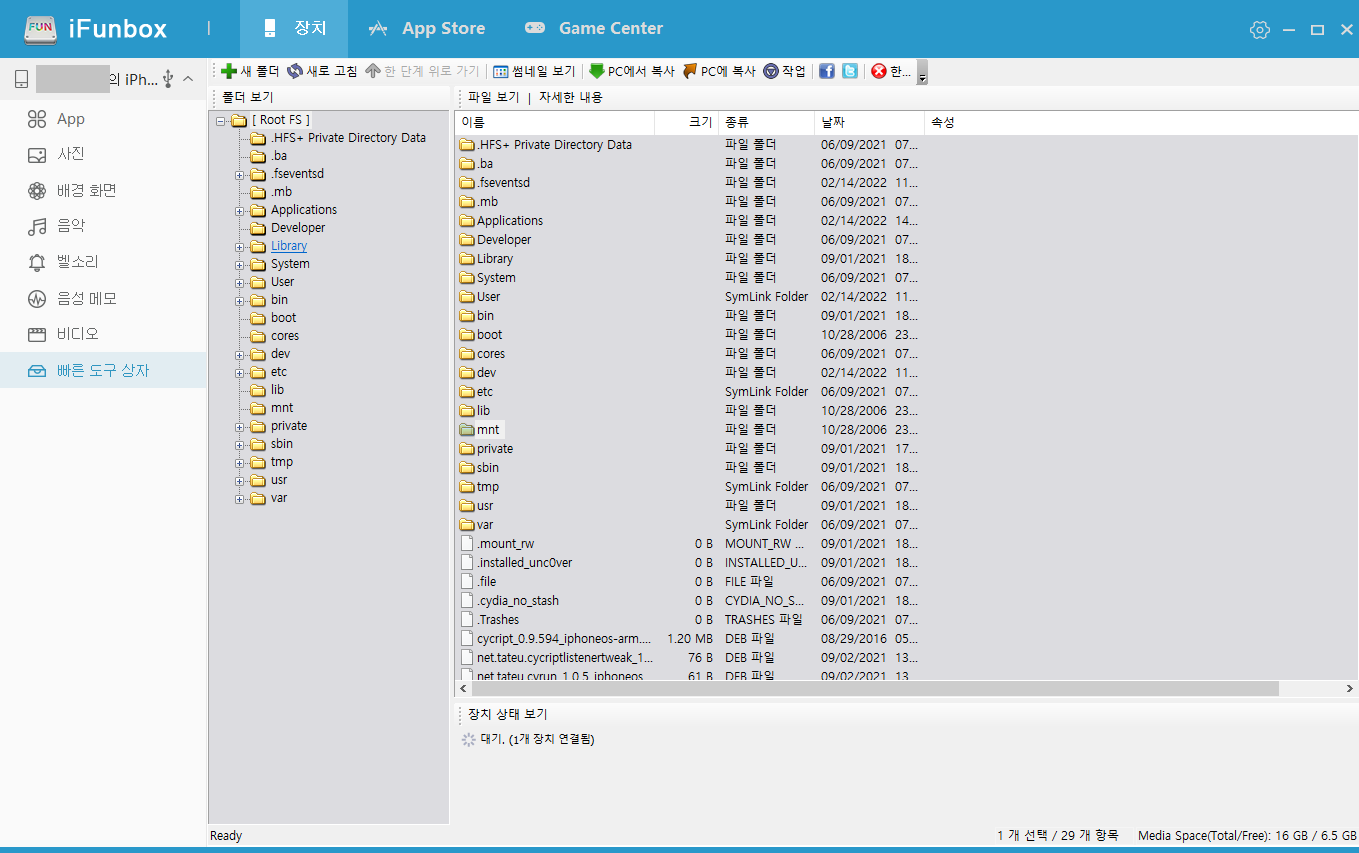Select the Applications folder in file list
This screenshot has height=853, width=1359.
[x=509, y=221]
